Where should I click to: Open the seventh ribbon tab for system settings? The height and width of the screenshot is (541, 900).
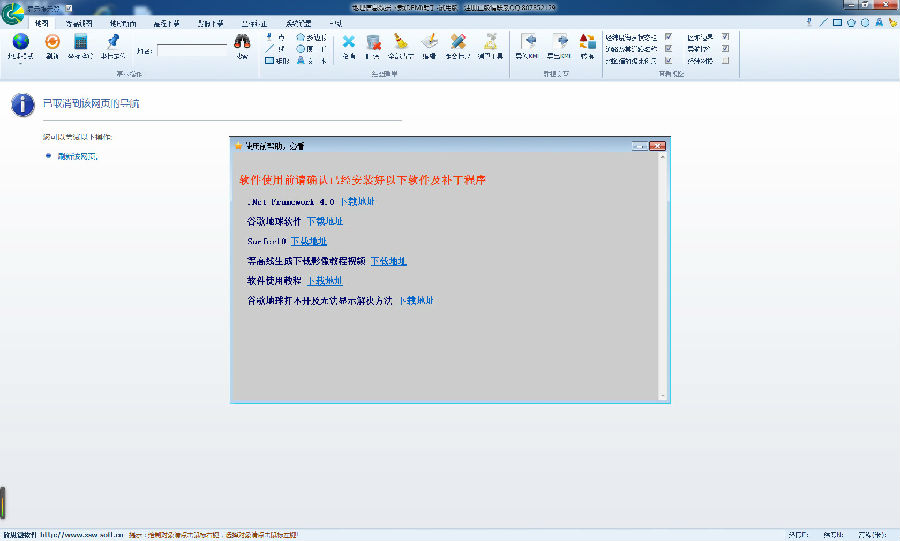tap(298, 22)
